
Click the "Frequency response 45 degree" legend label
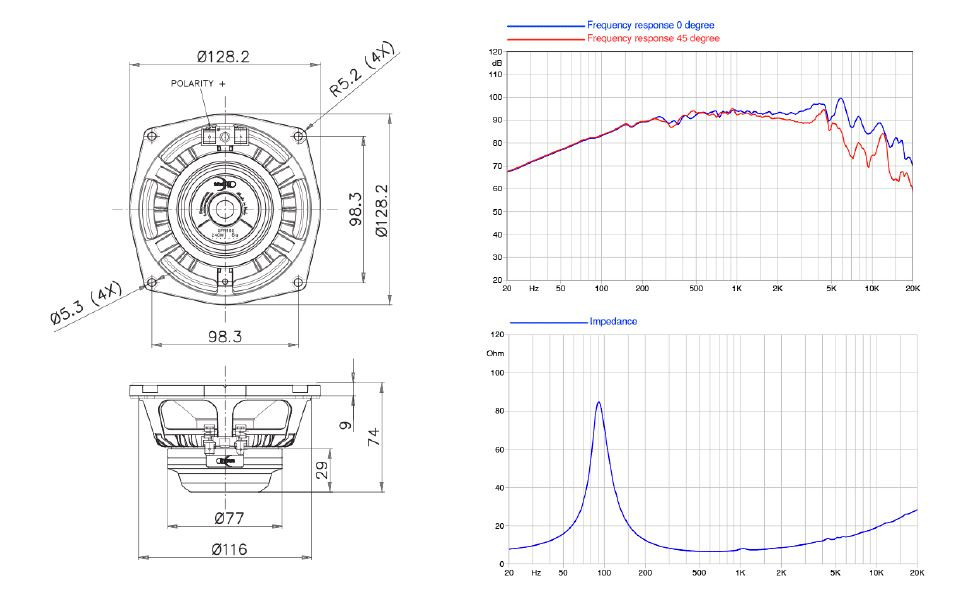pyautogui.click(x=653, y=38)
